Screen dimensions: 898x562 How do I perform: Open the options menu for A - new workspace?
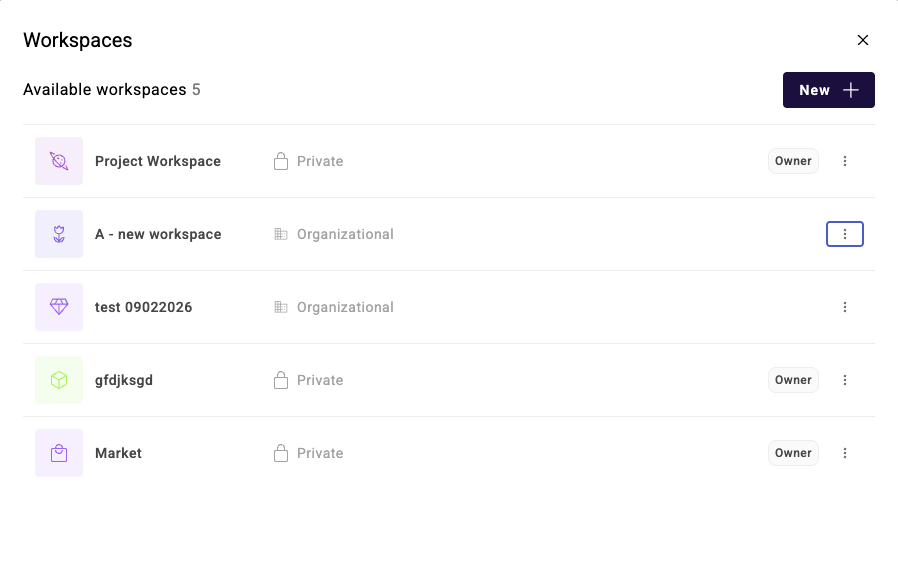(845, 234)
